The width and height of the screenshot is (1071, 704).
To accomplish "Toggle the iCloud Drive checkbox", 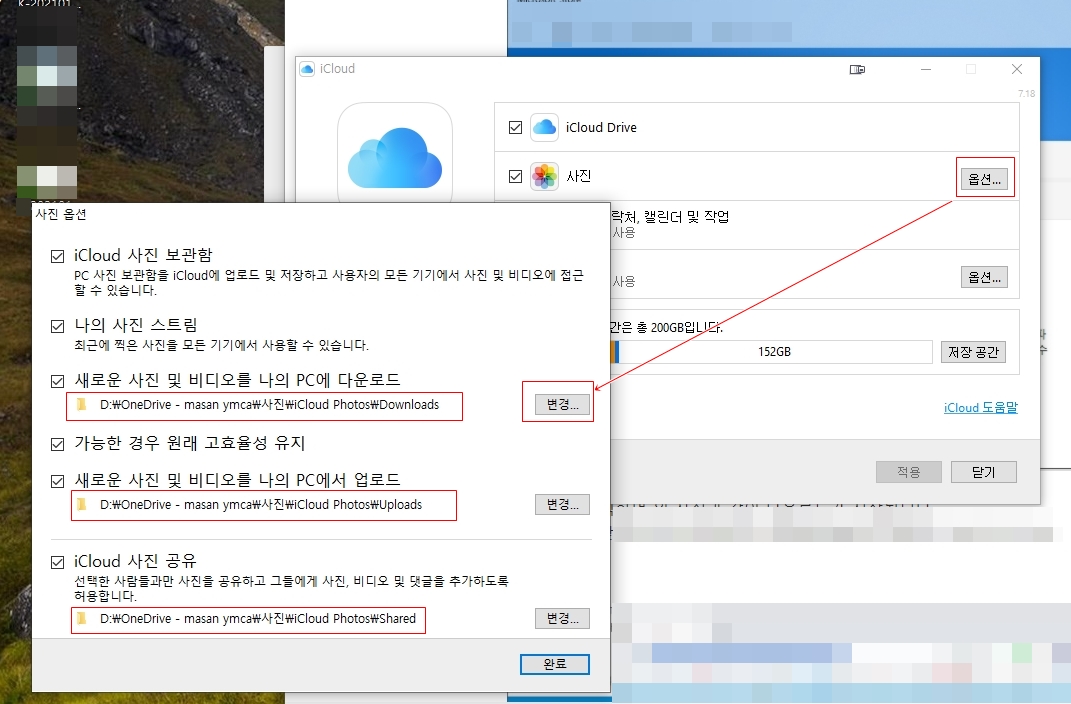I will (x=516, y=128).
